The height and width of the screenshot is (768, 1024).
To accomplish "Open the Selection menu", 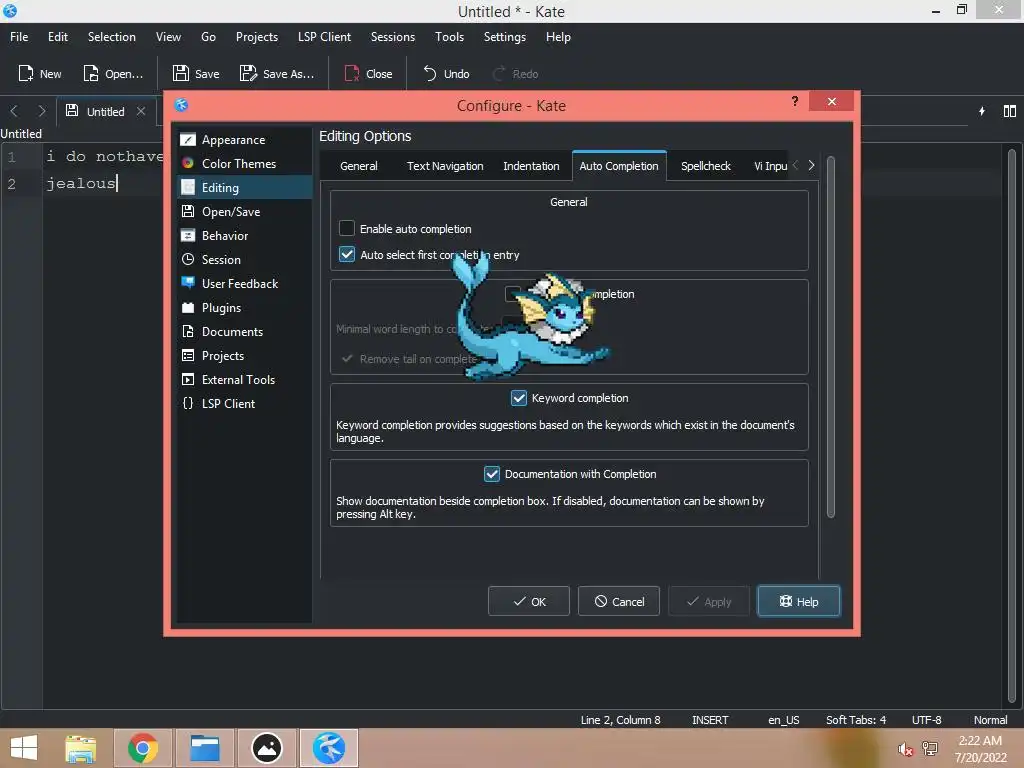I will tap(112, 37).
